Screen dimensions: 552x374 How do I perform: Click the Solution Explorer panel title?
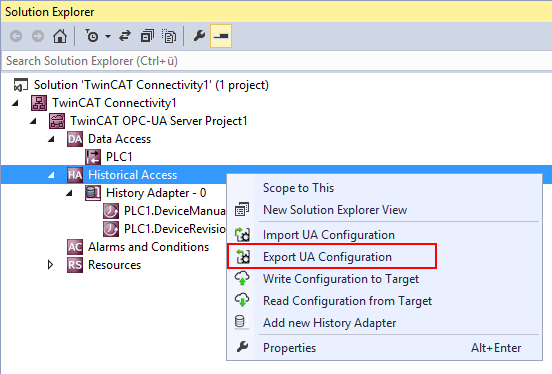[x=50, y=12]
